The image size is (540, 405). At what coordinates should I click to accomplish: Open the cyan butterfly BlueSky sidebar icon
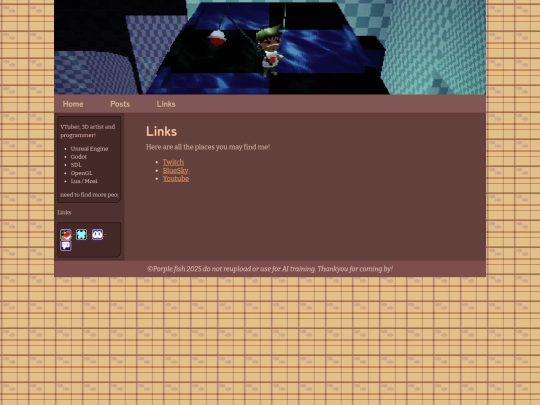pyautogui.click(x=82, y=235)
